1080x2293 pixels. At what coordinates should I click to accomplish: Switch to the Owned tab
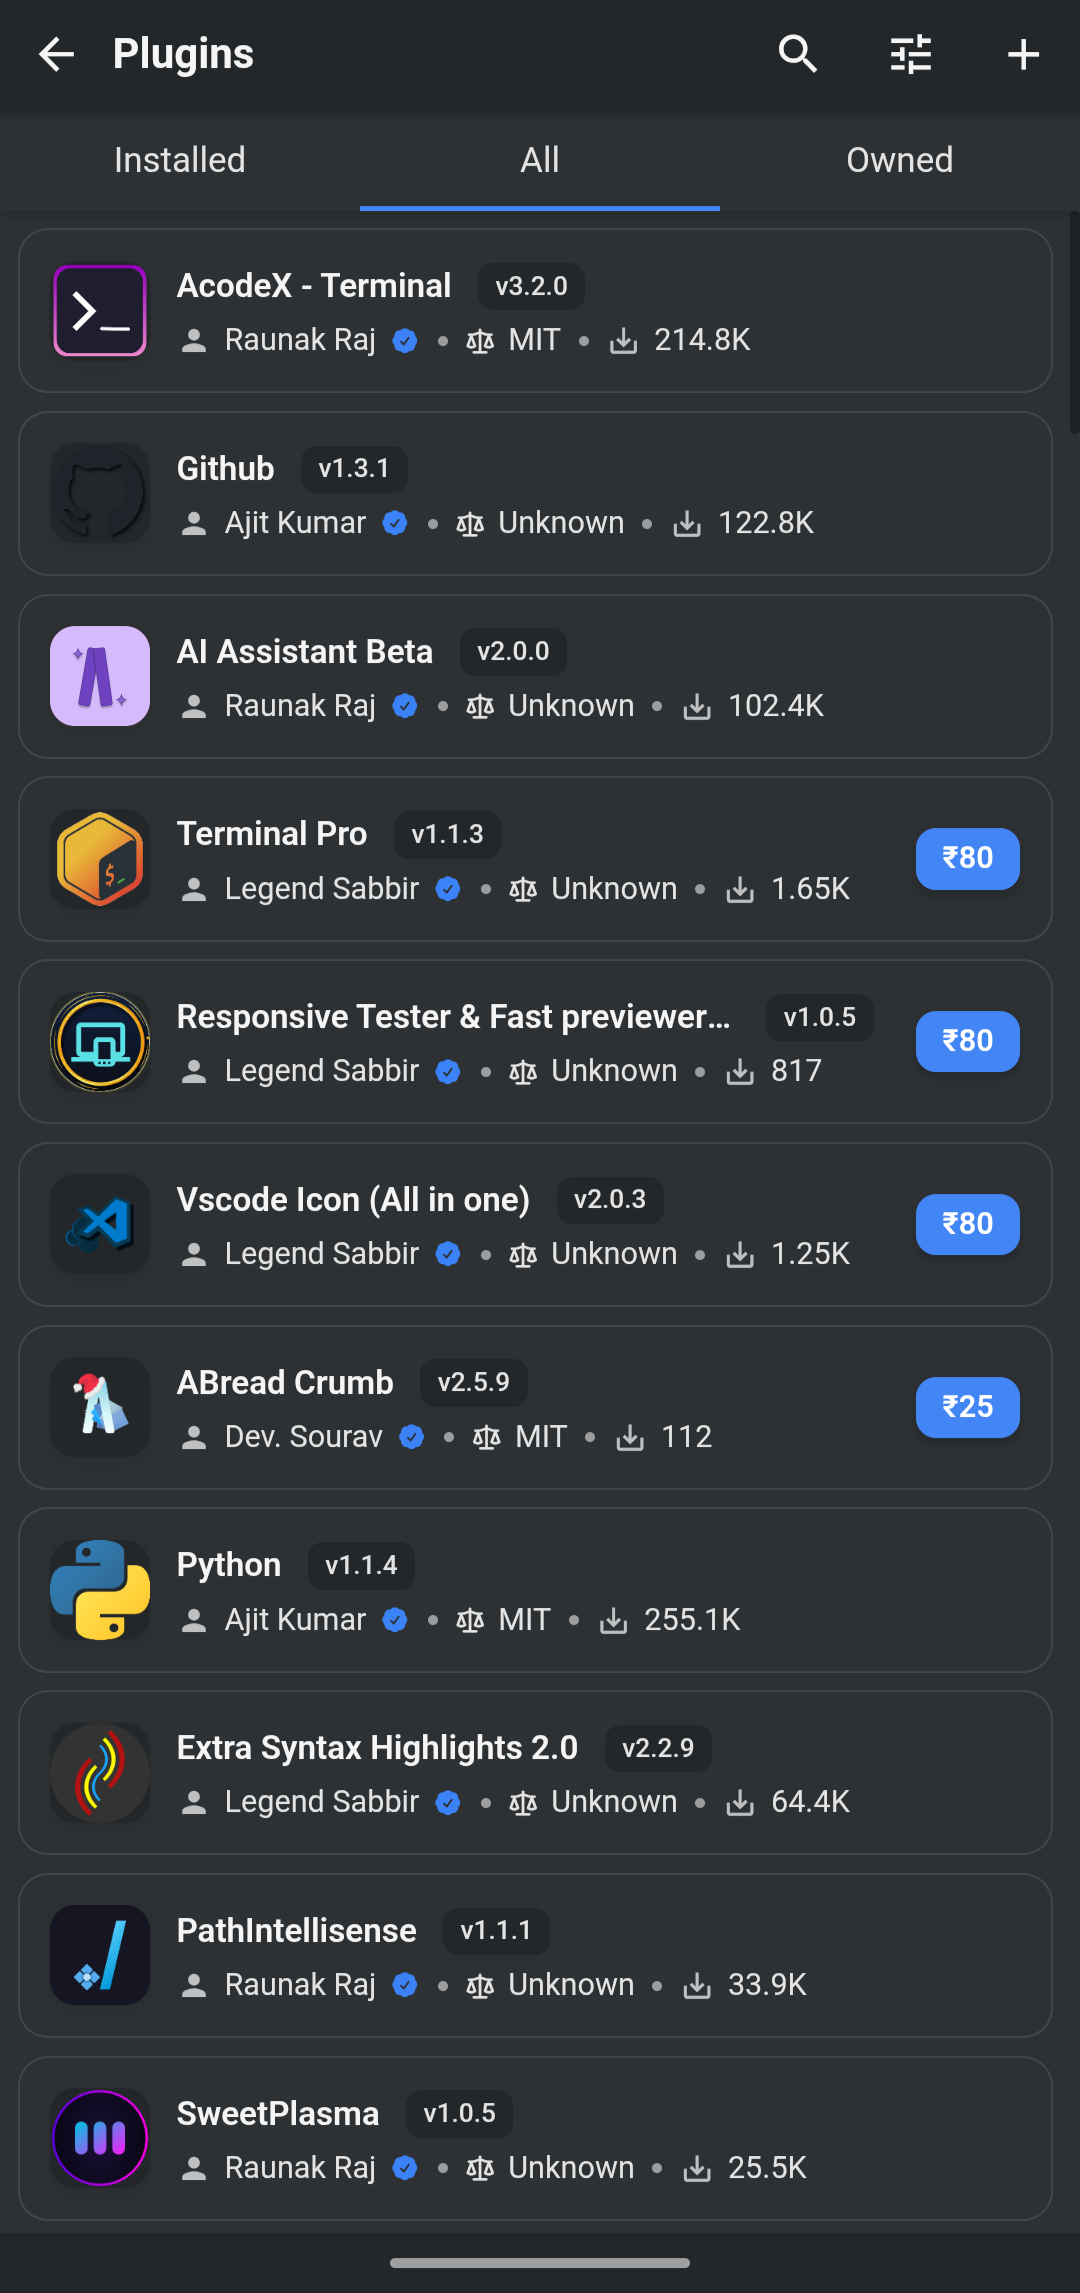[x=899, y=160]
